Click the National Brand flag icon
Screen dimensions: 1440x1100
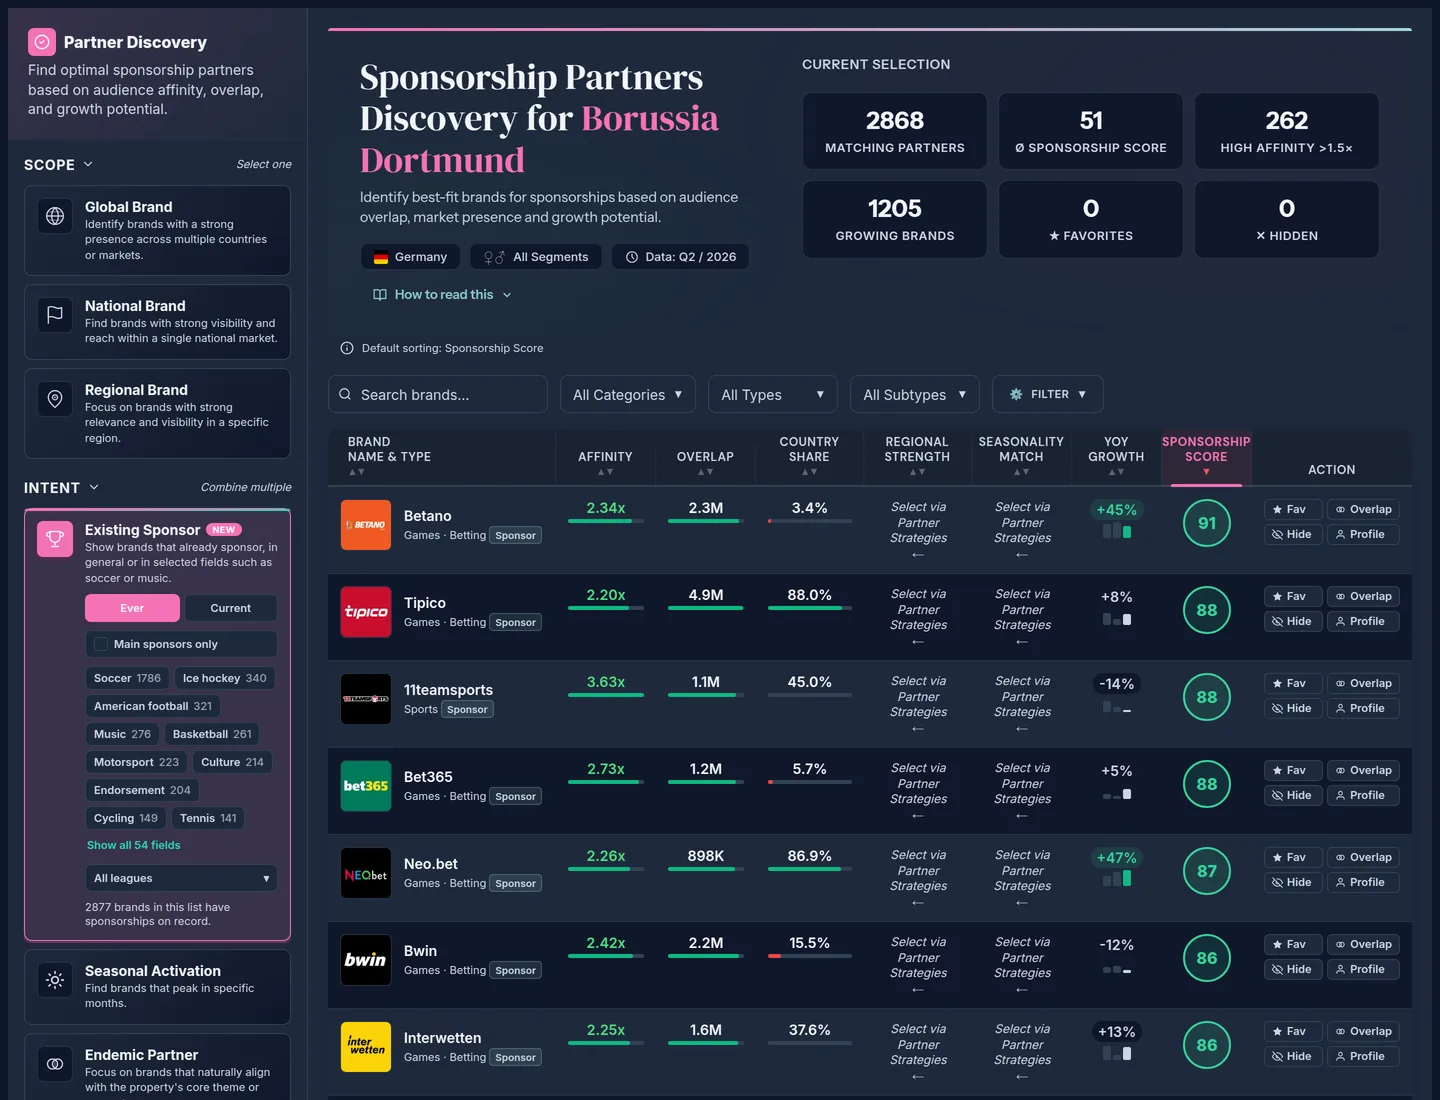click(55, 315)
